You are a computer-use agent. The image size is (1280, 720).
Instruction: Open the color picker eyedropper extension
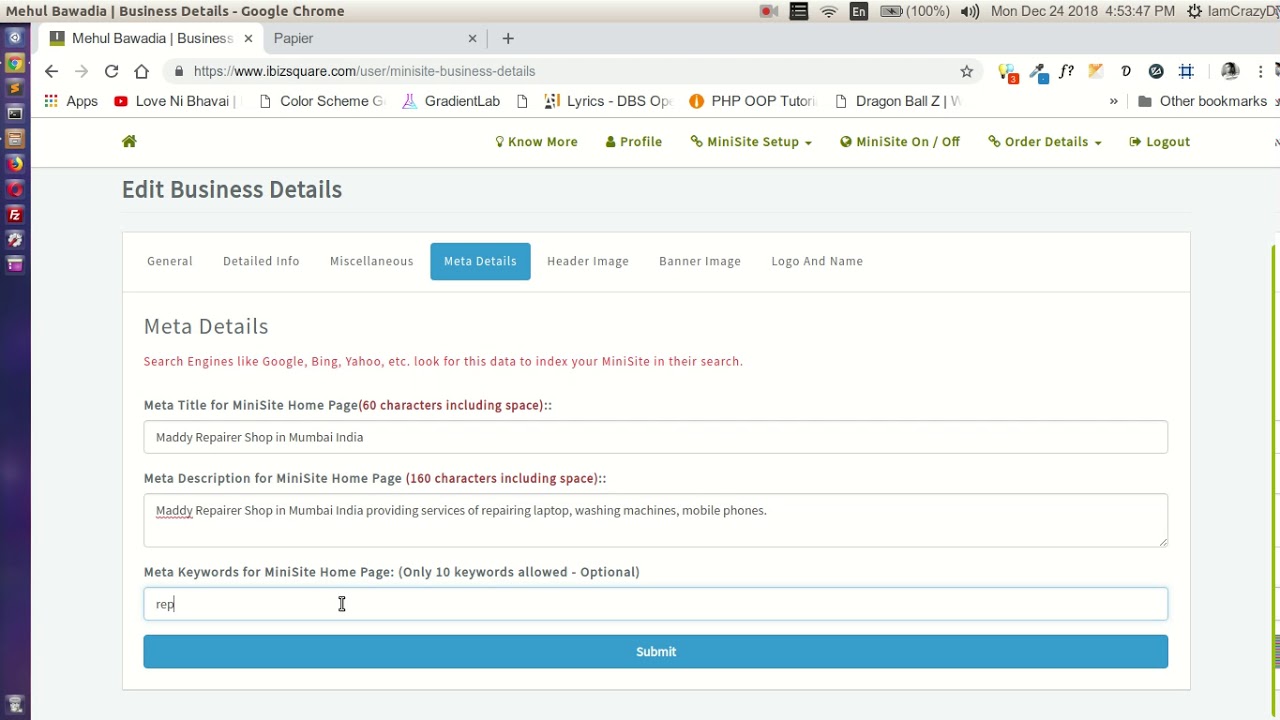tap(1038, 72)
